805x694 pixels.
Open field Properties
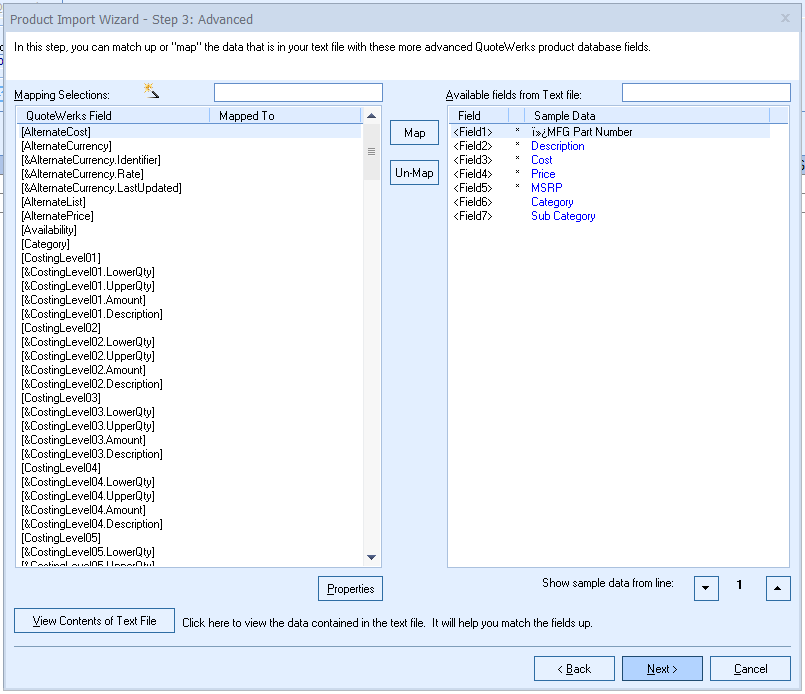(350, 589)
